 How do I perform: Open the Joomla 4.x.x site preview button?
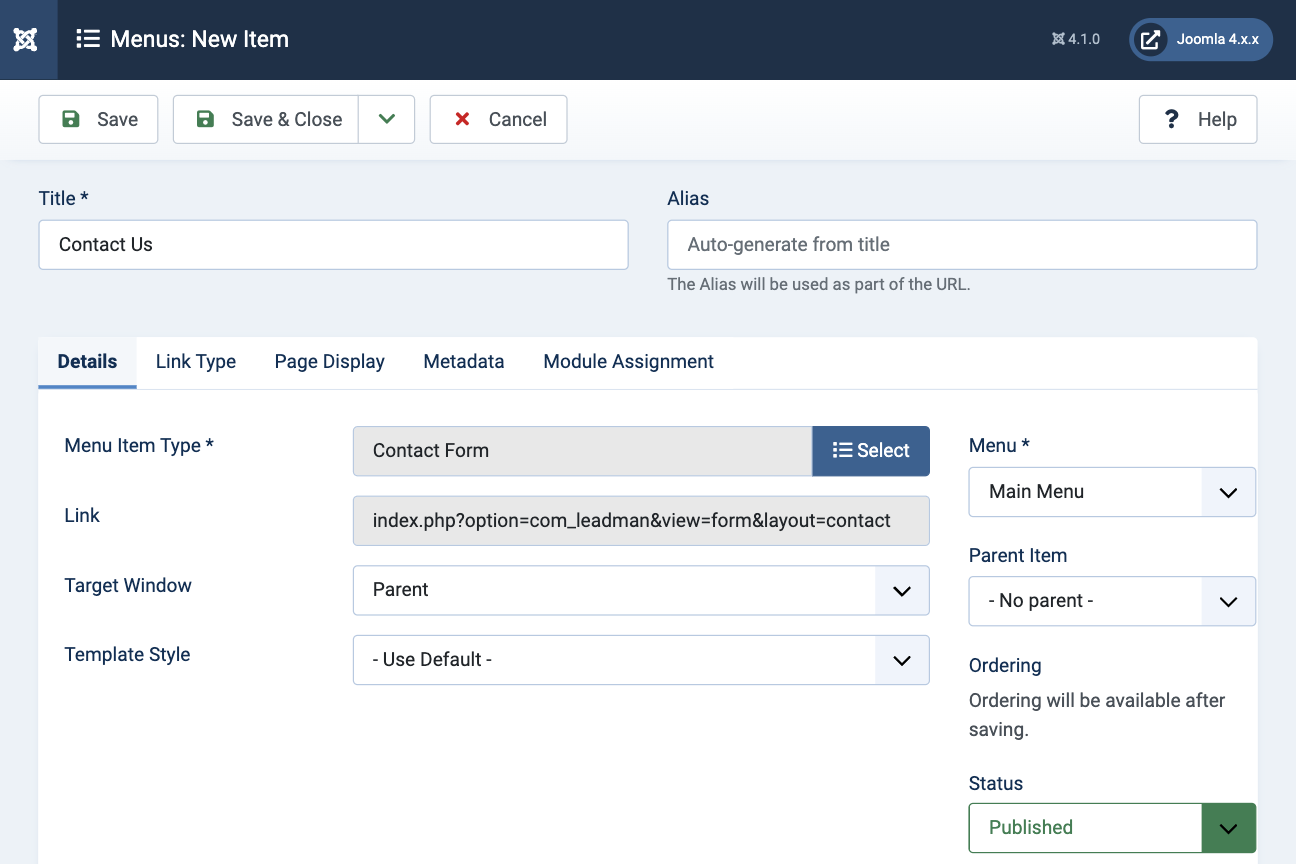click(x=1201, y=40)
